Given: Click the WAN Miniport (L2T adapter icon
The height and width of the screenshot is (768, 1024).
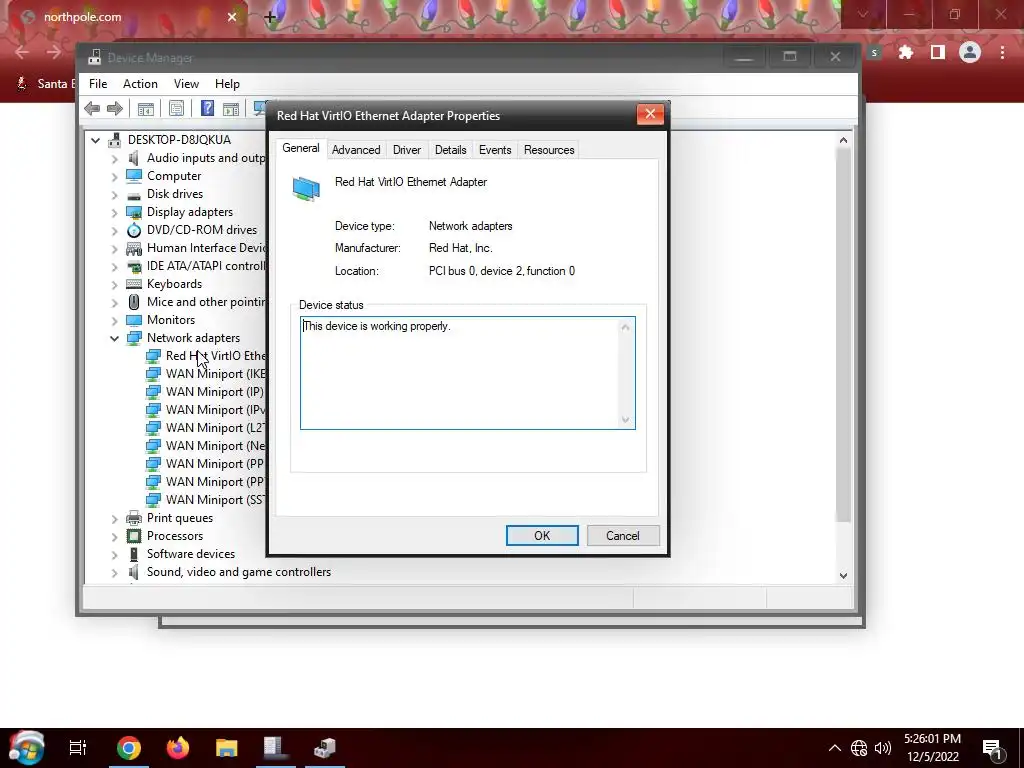Looking at the screenshot, I should (x=153, y=428).
